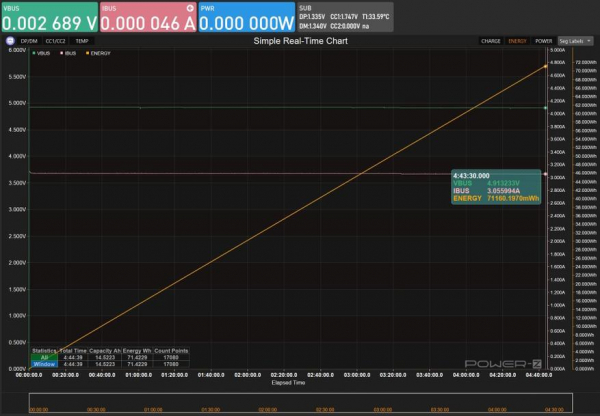Hide the VBUS series via its legend entry
This screenshot has width=600, height=416.
pyautogui.click(x=41, y=53)
